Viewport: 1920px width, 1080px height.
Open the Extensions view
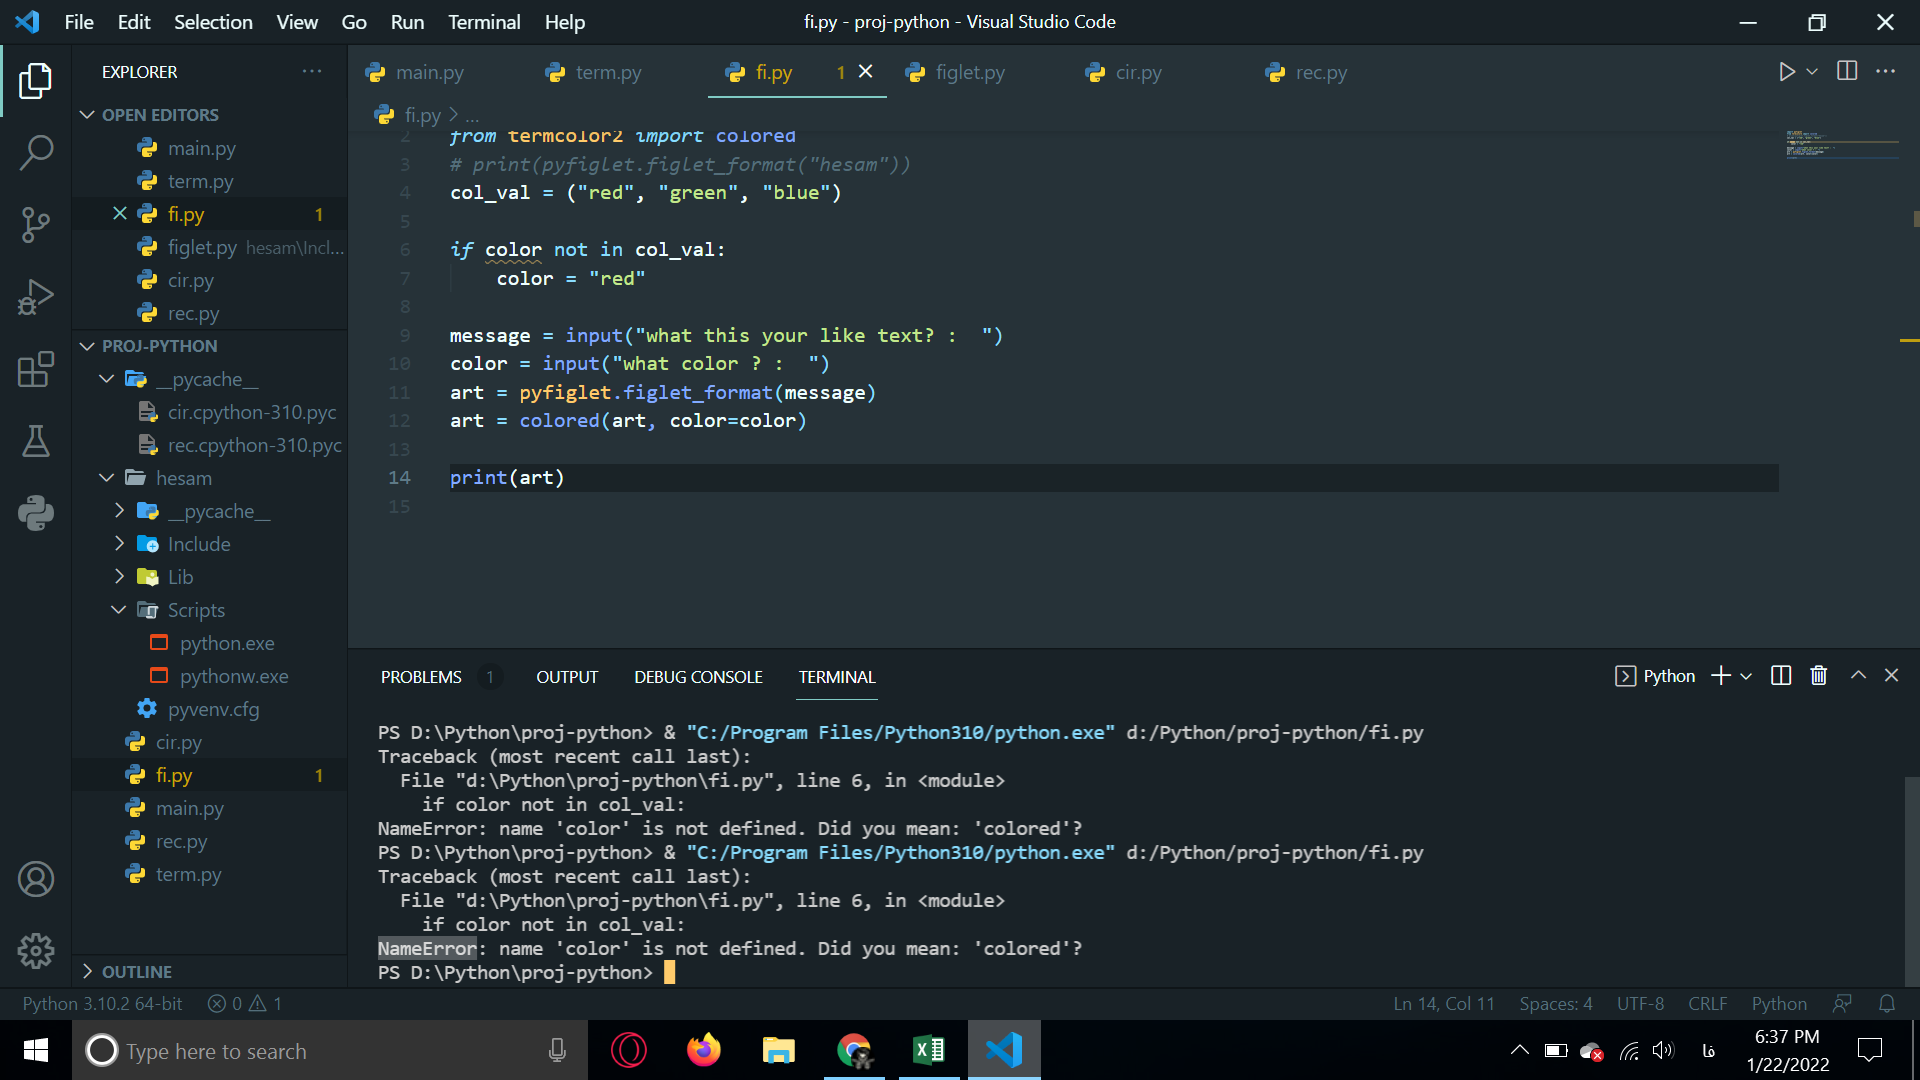(36, 369)
